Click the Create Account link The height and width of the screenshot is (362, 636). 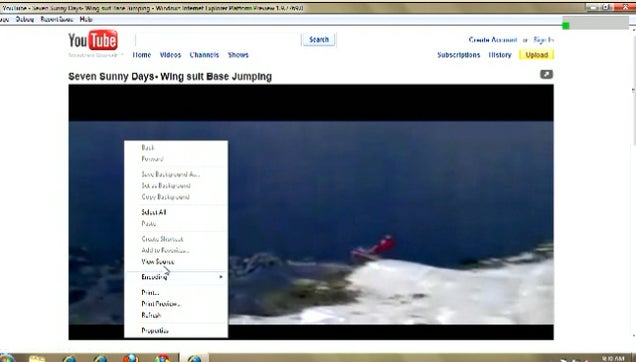493,40
